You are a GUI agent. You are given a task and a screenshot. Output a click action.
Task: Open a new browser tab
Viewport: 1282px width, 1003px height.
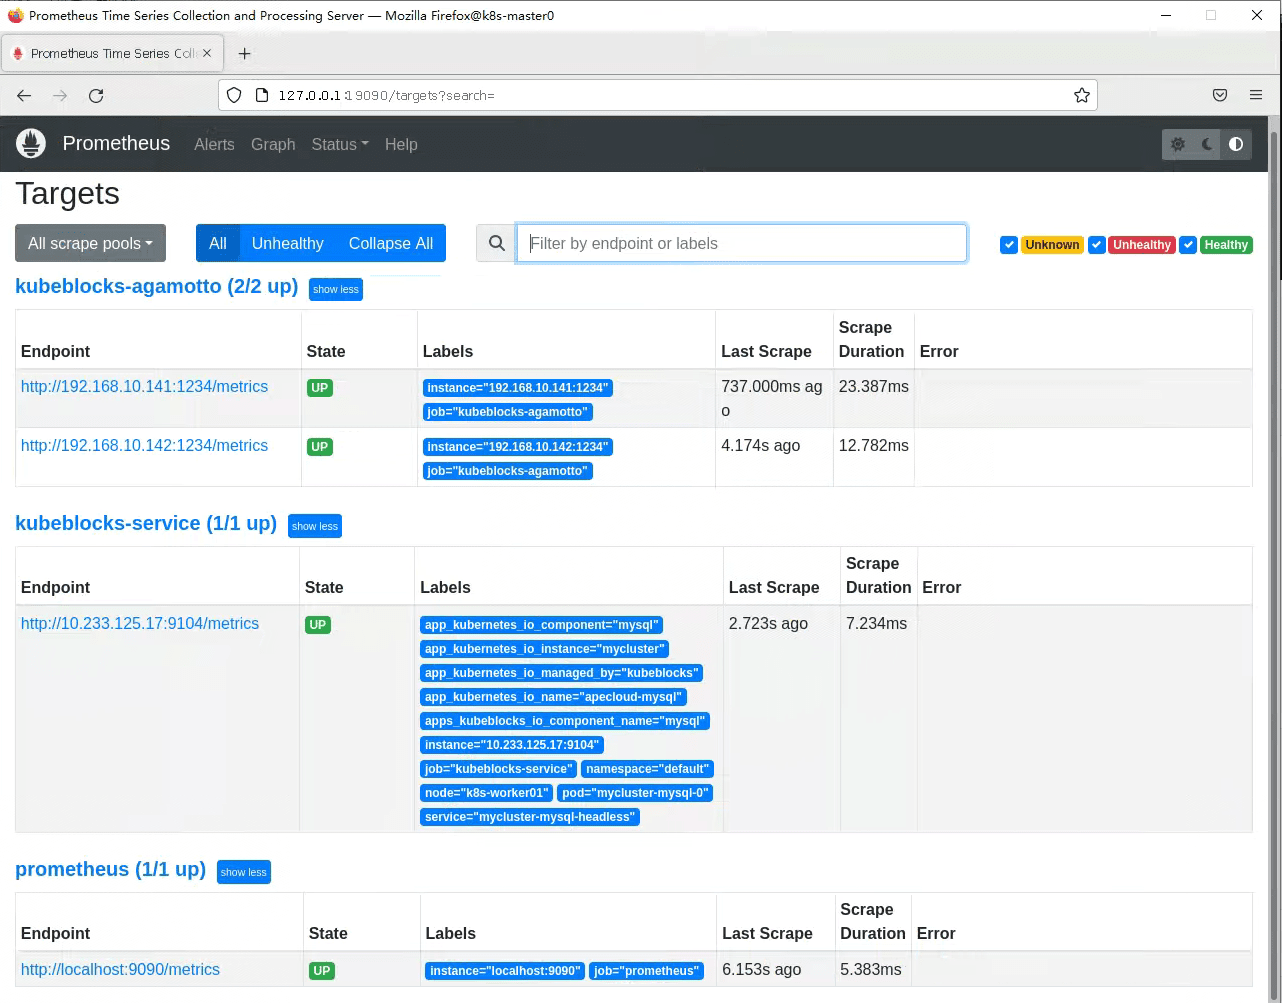(245, 53)
